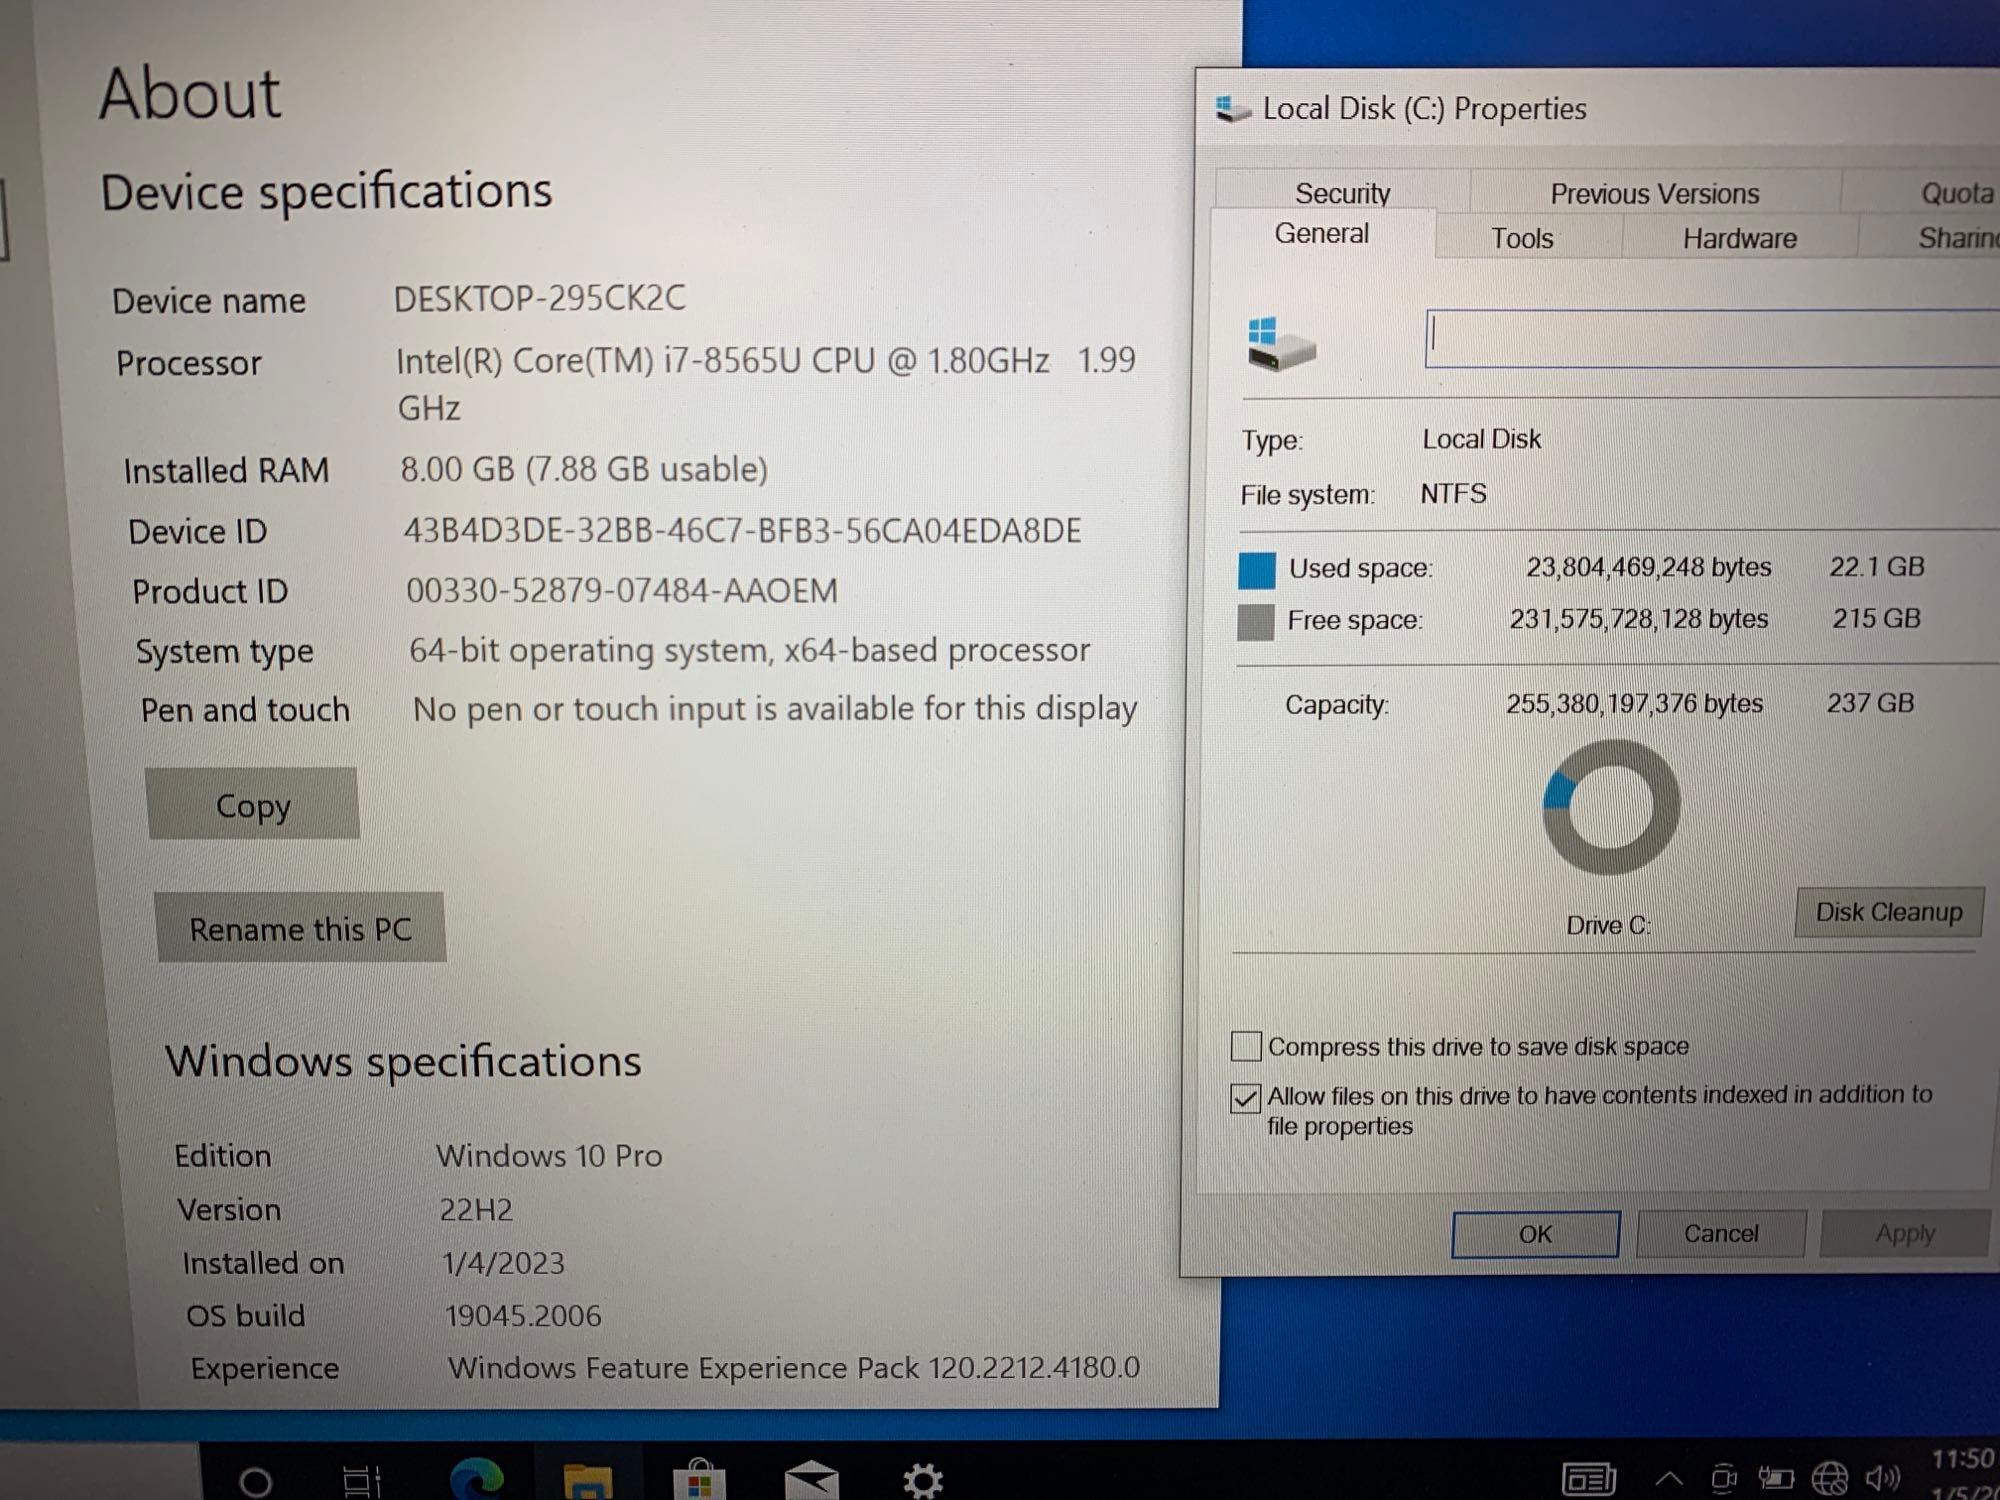Click System type 64-bit value

coord(749,651)
